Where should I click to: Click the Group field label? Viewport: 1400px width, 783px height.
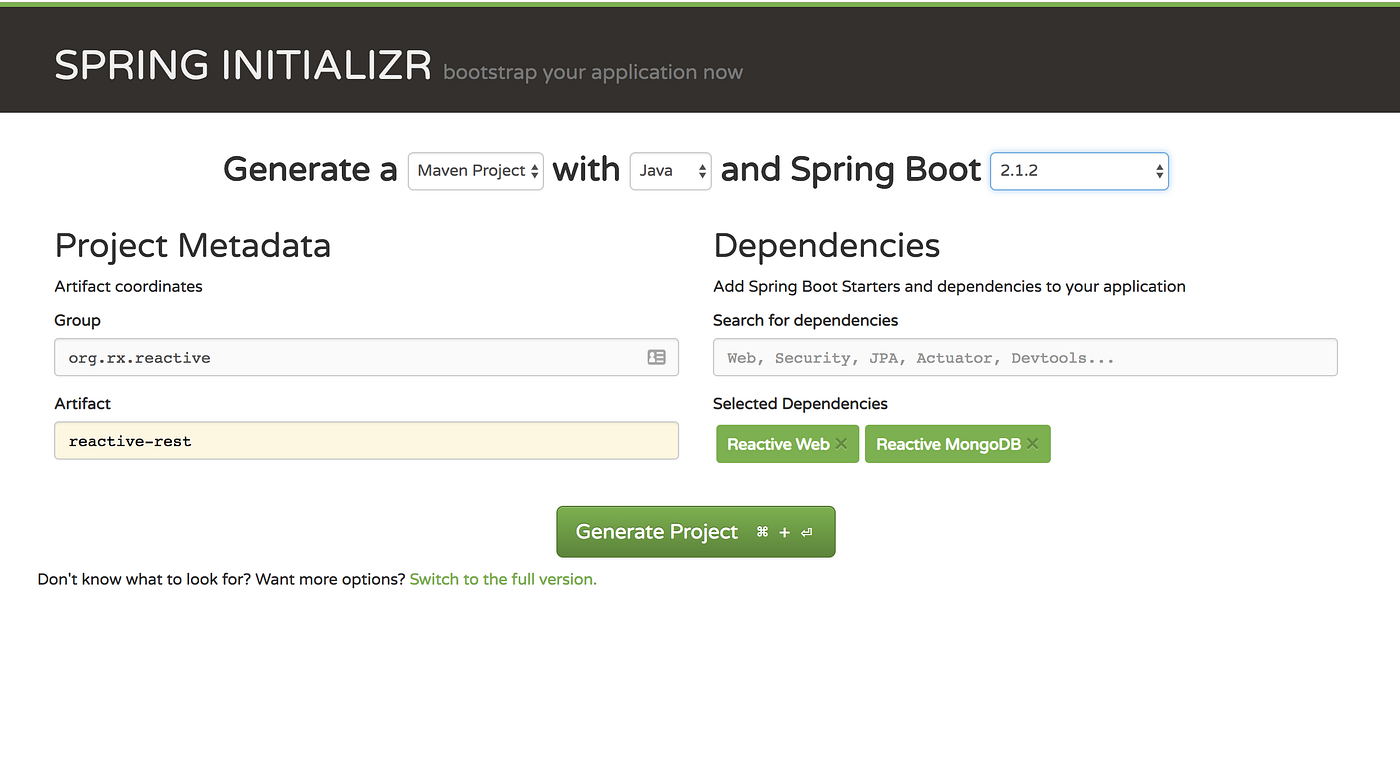tap(78, 320)
